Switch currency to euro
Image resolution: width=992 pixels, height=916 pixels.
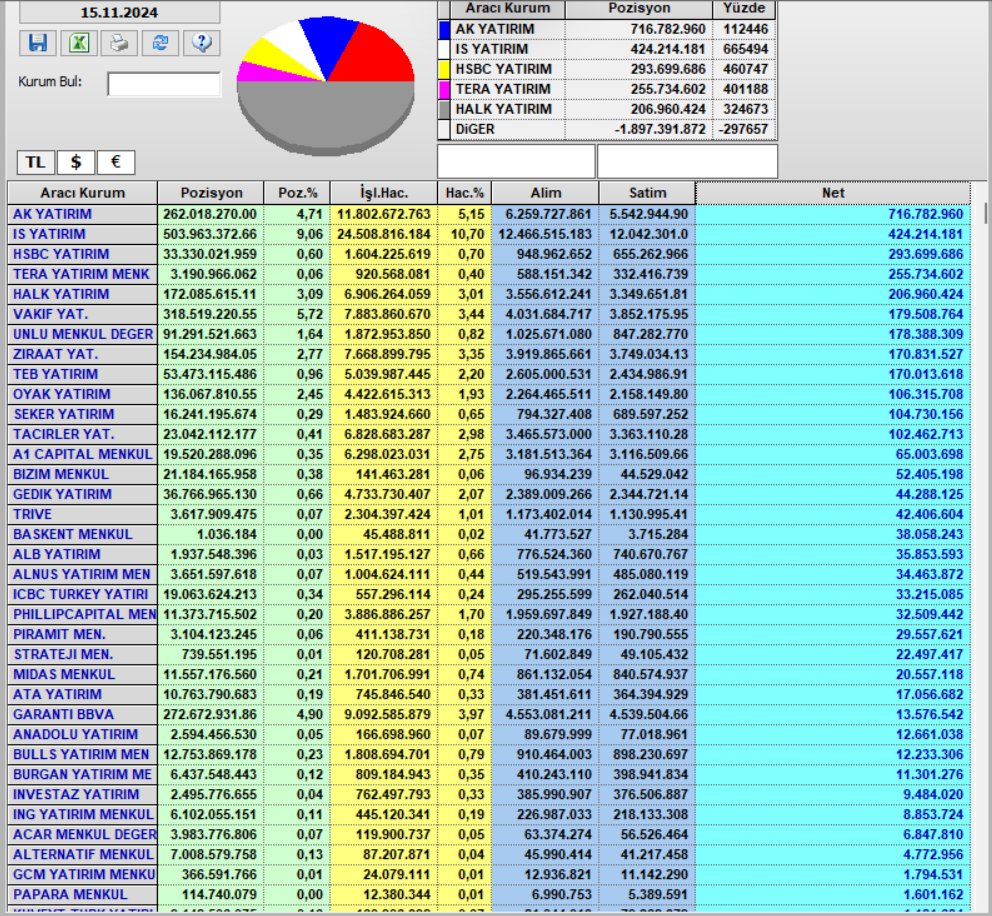(116, 162)
